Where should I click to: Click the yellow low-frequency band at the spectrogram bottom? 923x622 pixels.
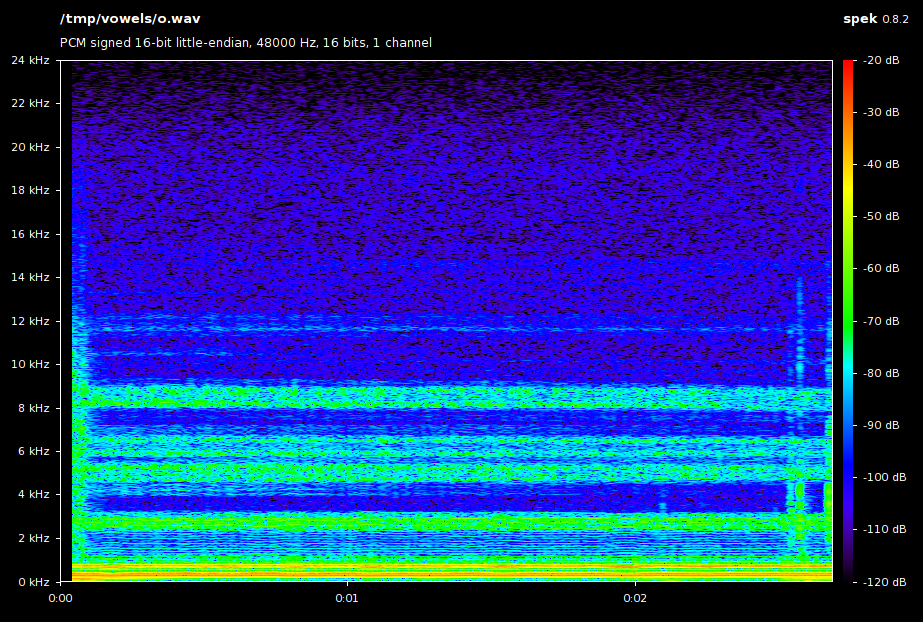(400, 572)
